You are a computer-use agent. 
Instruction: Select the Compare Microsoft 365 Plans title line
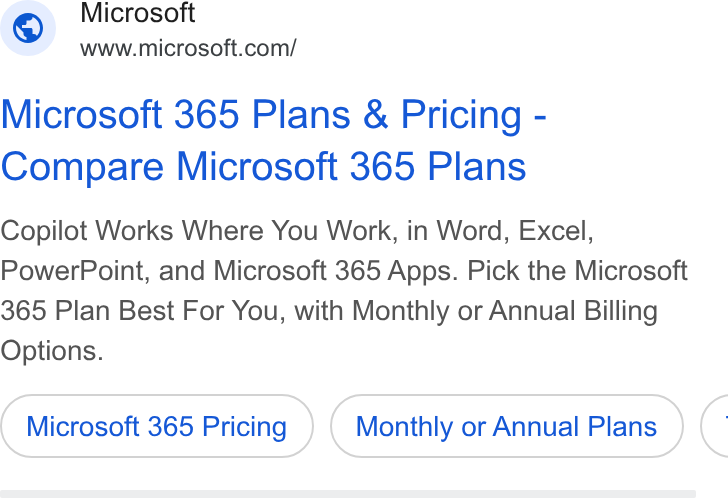pos(263,166)
